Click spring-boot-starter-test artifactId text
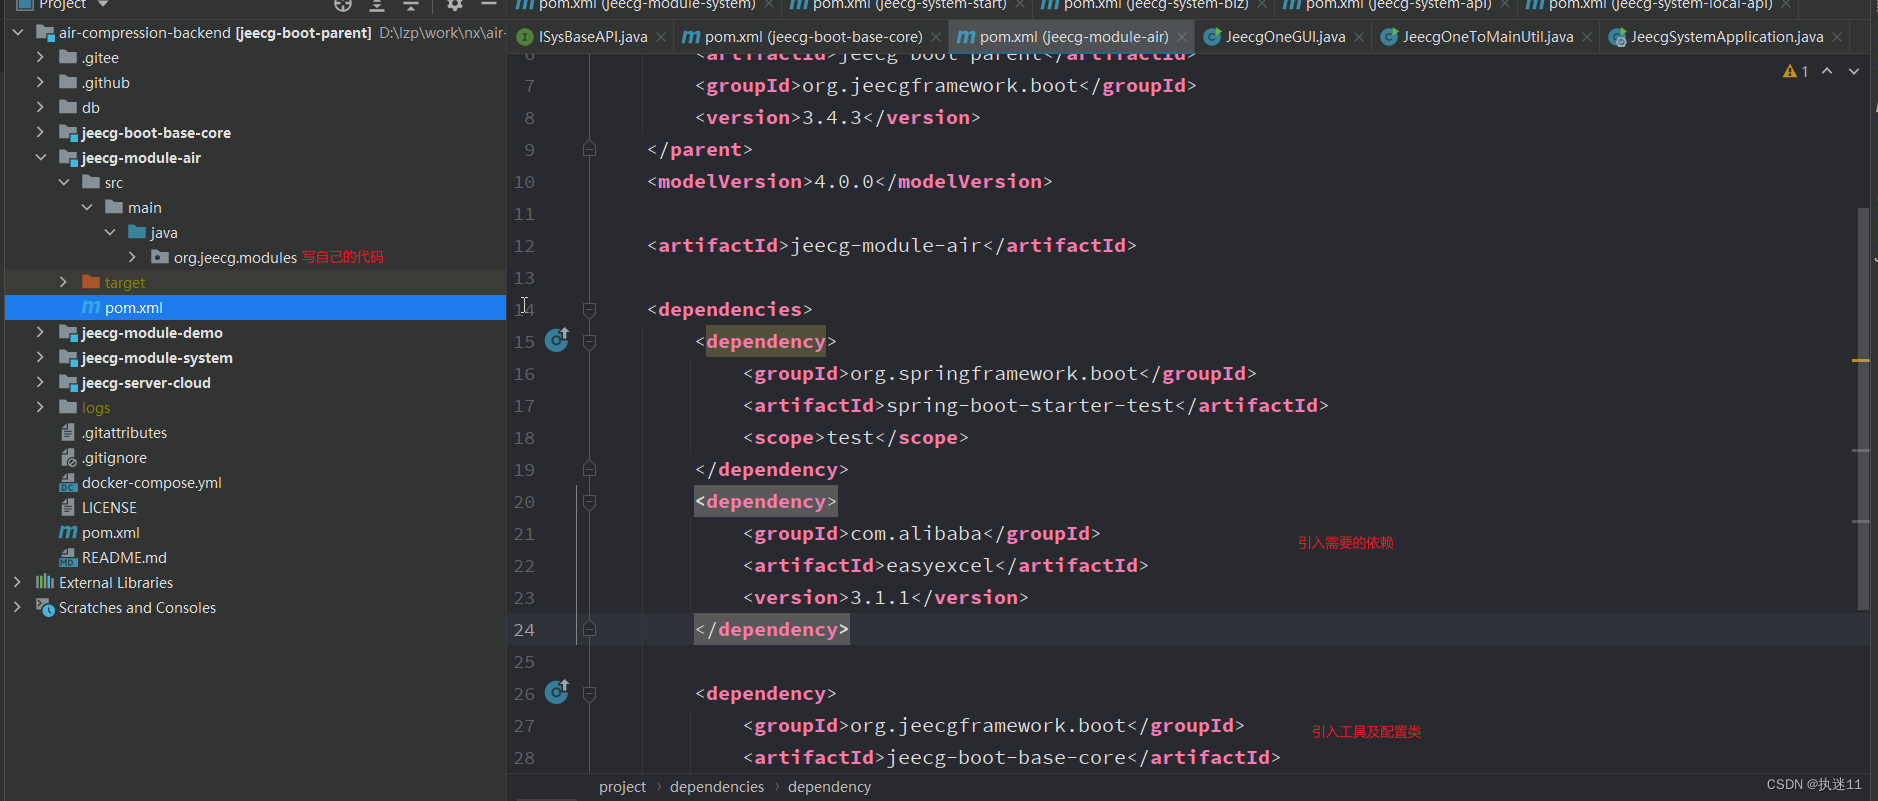Screen dimensions: 1878x801 pos(1030,406)
